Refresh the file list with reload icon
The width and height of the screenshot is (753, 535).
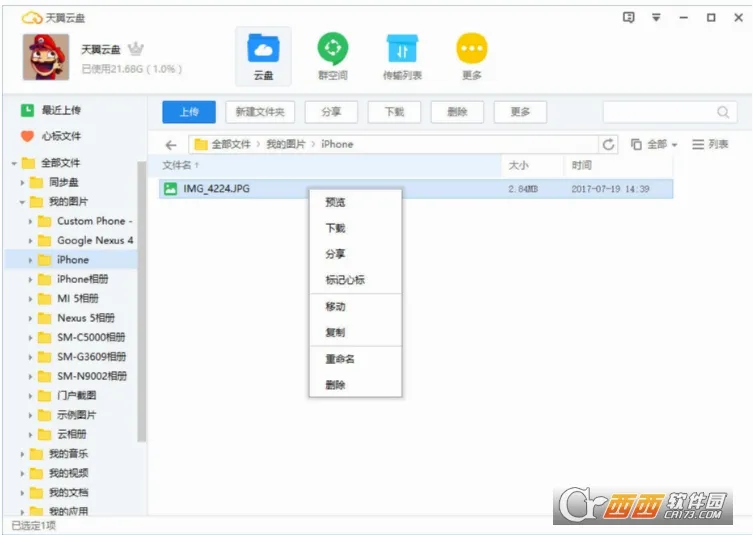pyautogui.click(x=608, y=144)
